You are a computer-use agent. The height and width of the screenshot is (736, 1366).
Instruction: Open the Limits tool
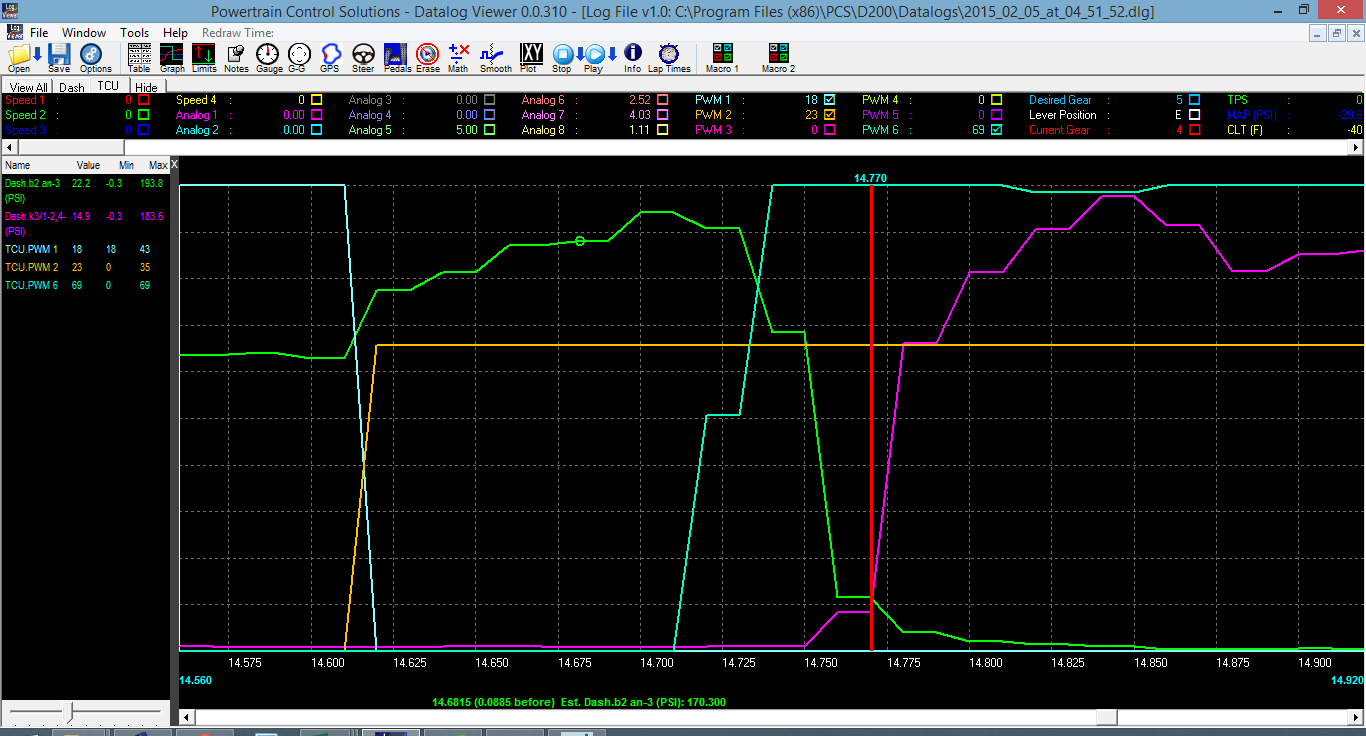pyautogui.click(x=204, y=56)
